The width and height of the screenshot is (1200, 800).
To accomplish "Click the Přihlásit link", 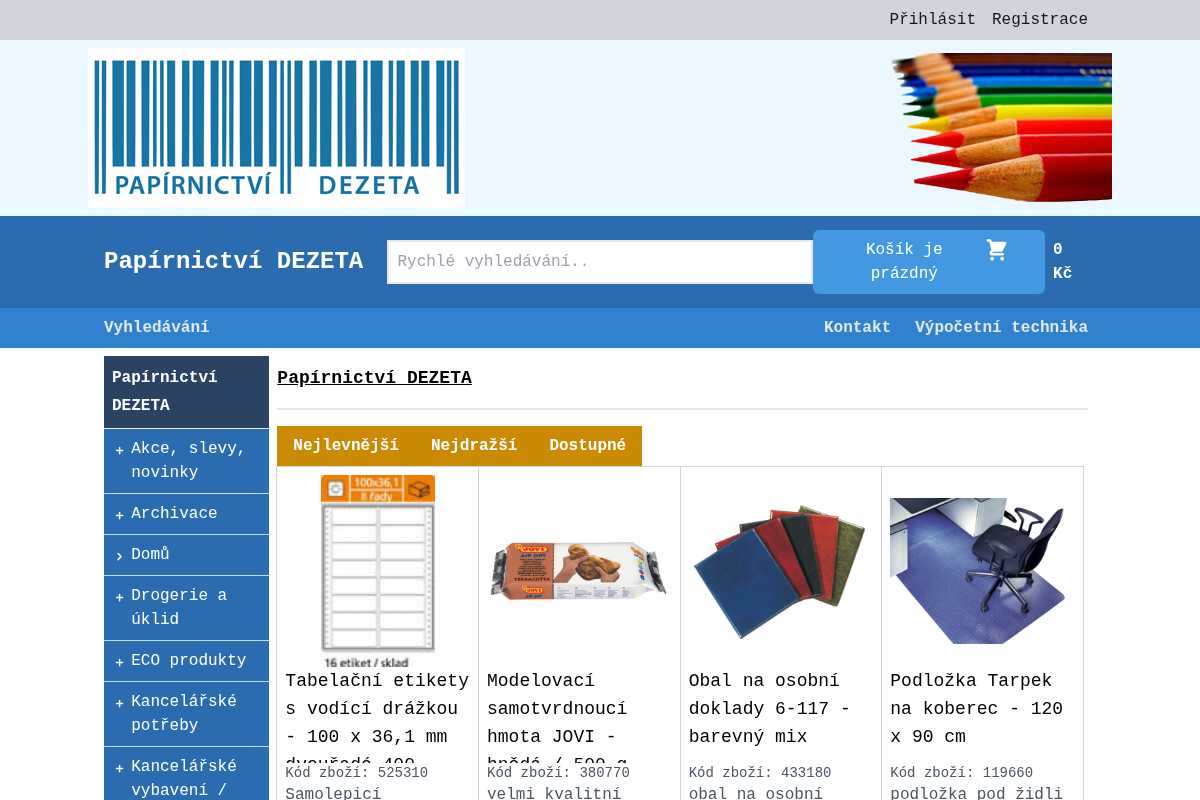I will point(932,20).
